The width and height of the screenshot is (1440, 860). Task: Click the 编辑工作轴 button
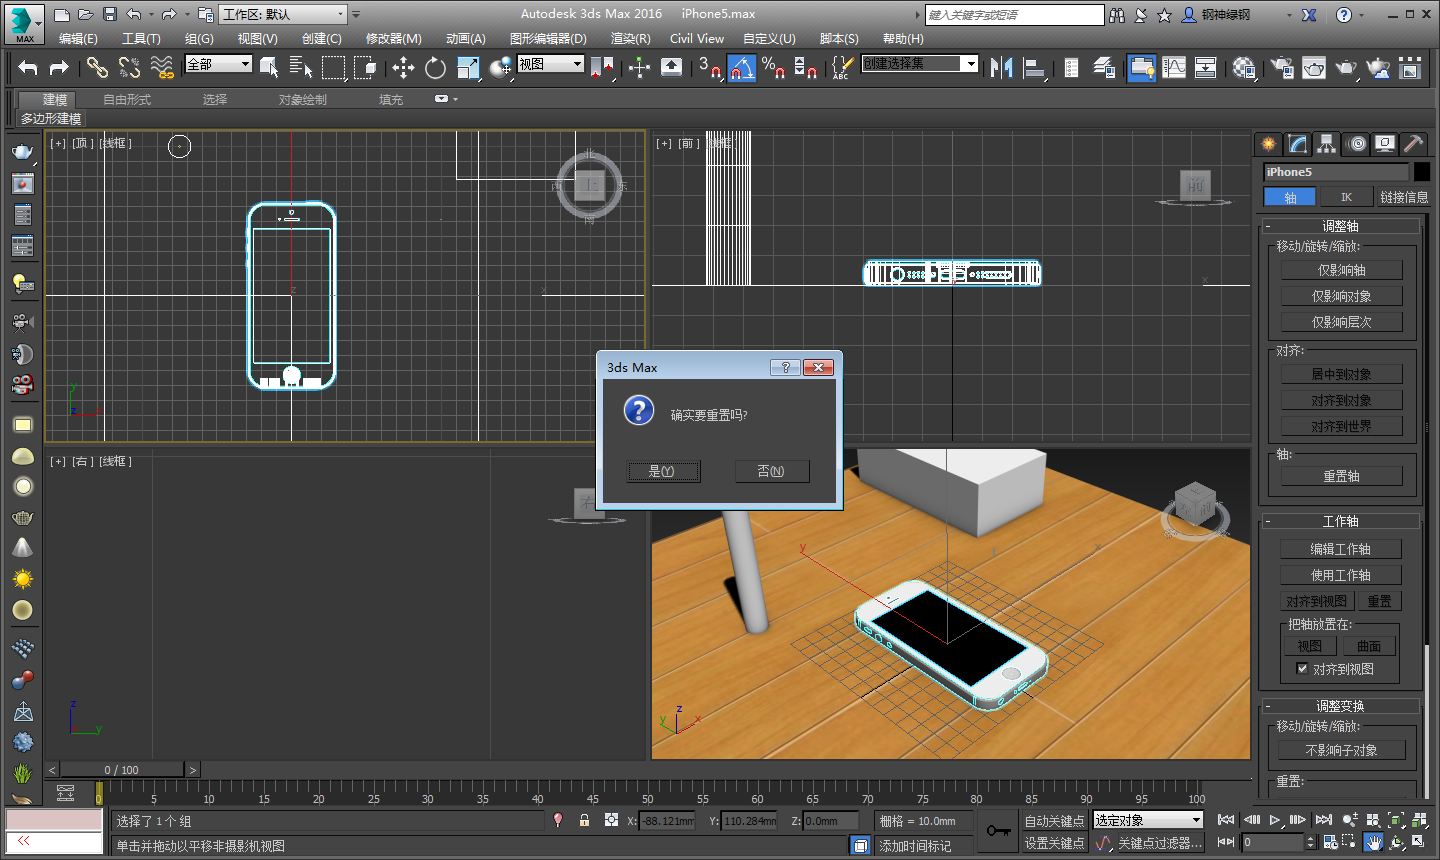[x=1341, y=549]
